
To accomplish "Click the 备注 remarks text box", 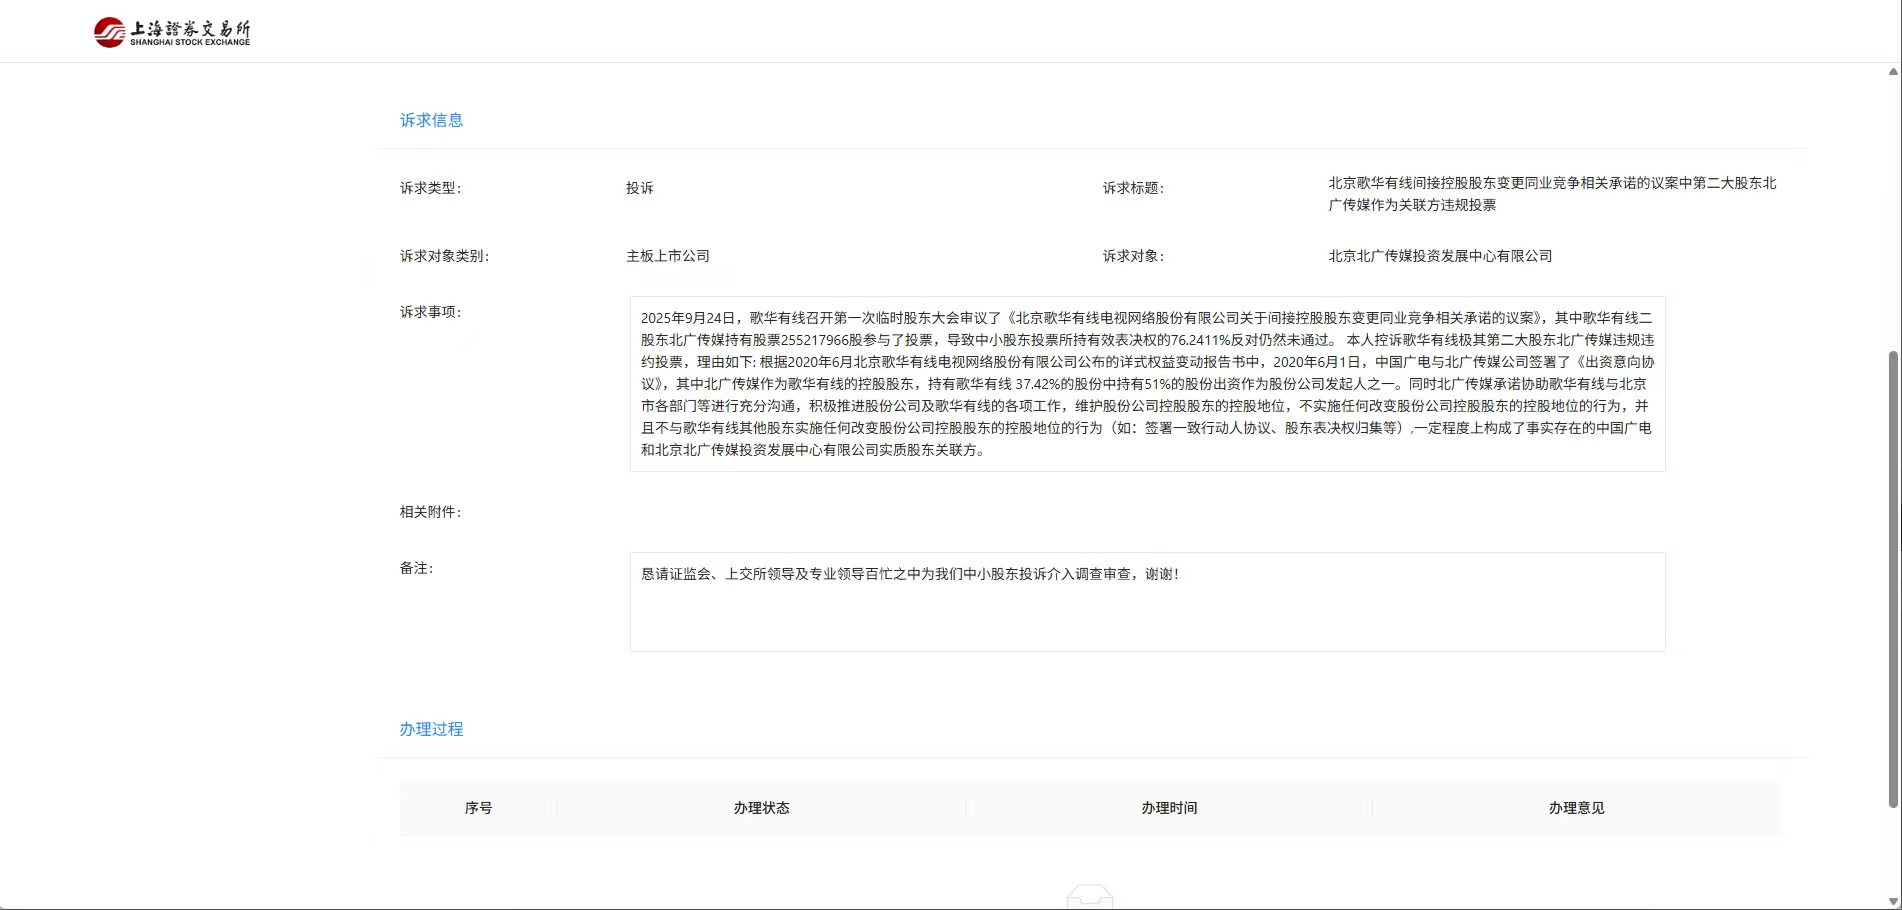I will pyautogui.click(x=1147, y=602).
